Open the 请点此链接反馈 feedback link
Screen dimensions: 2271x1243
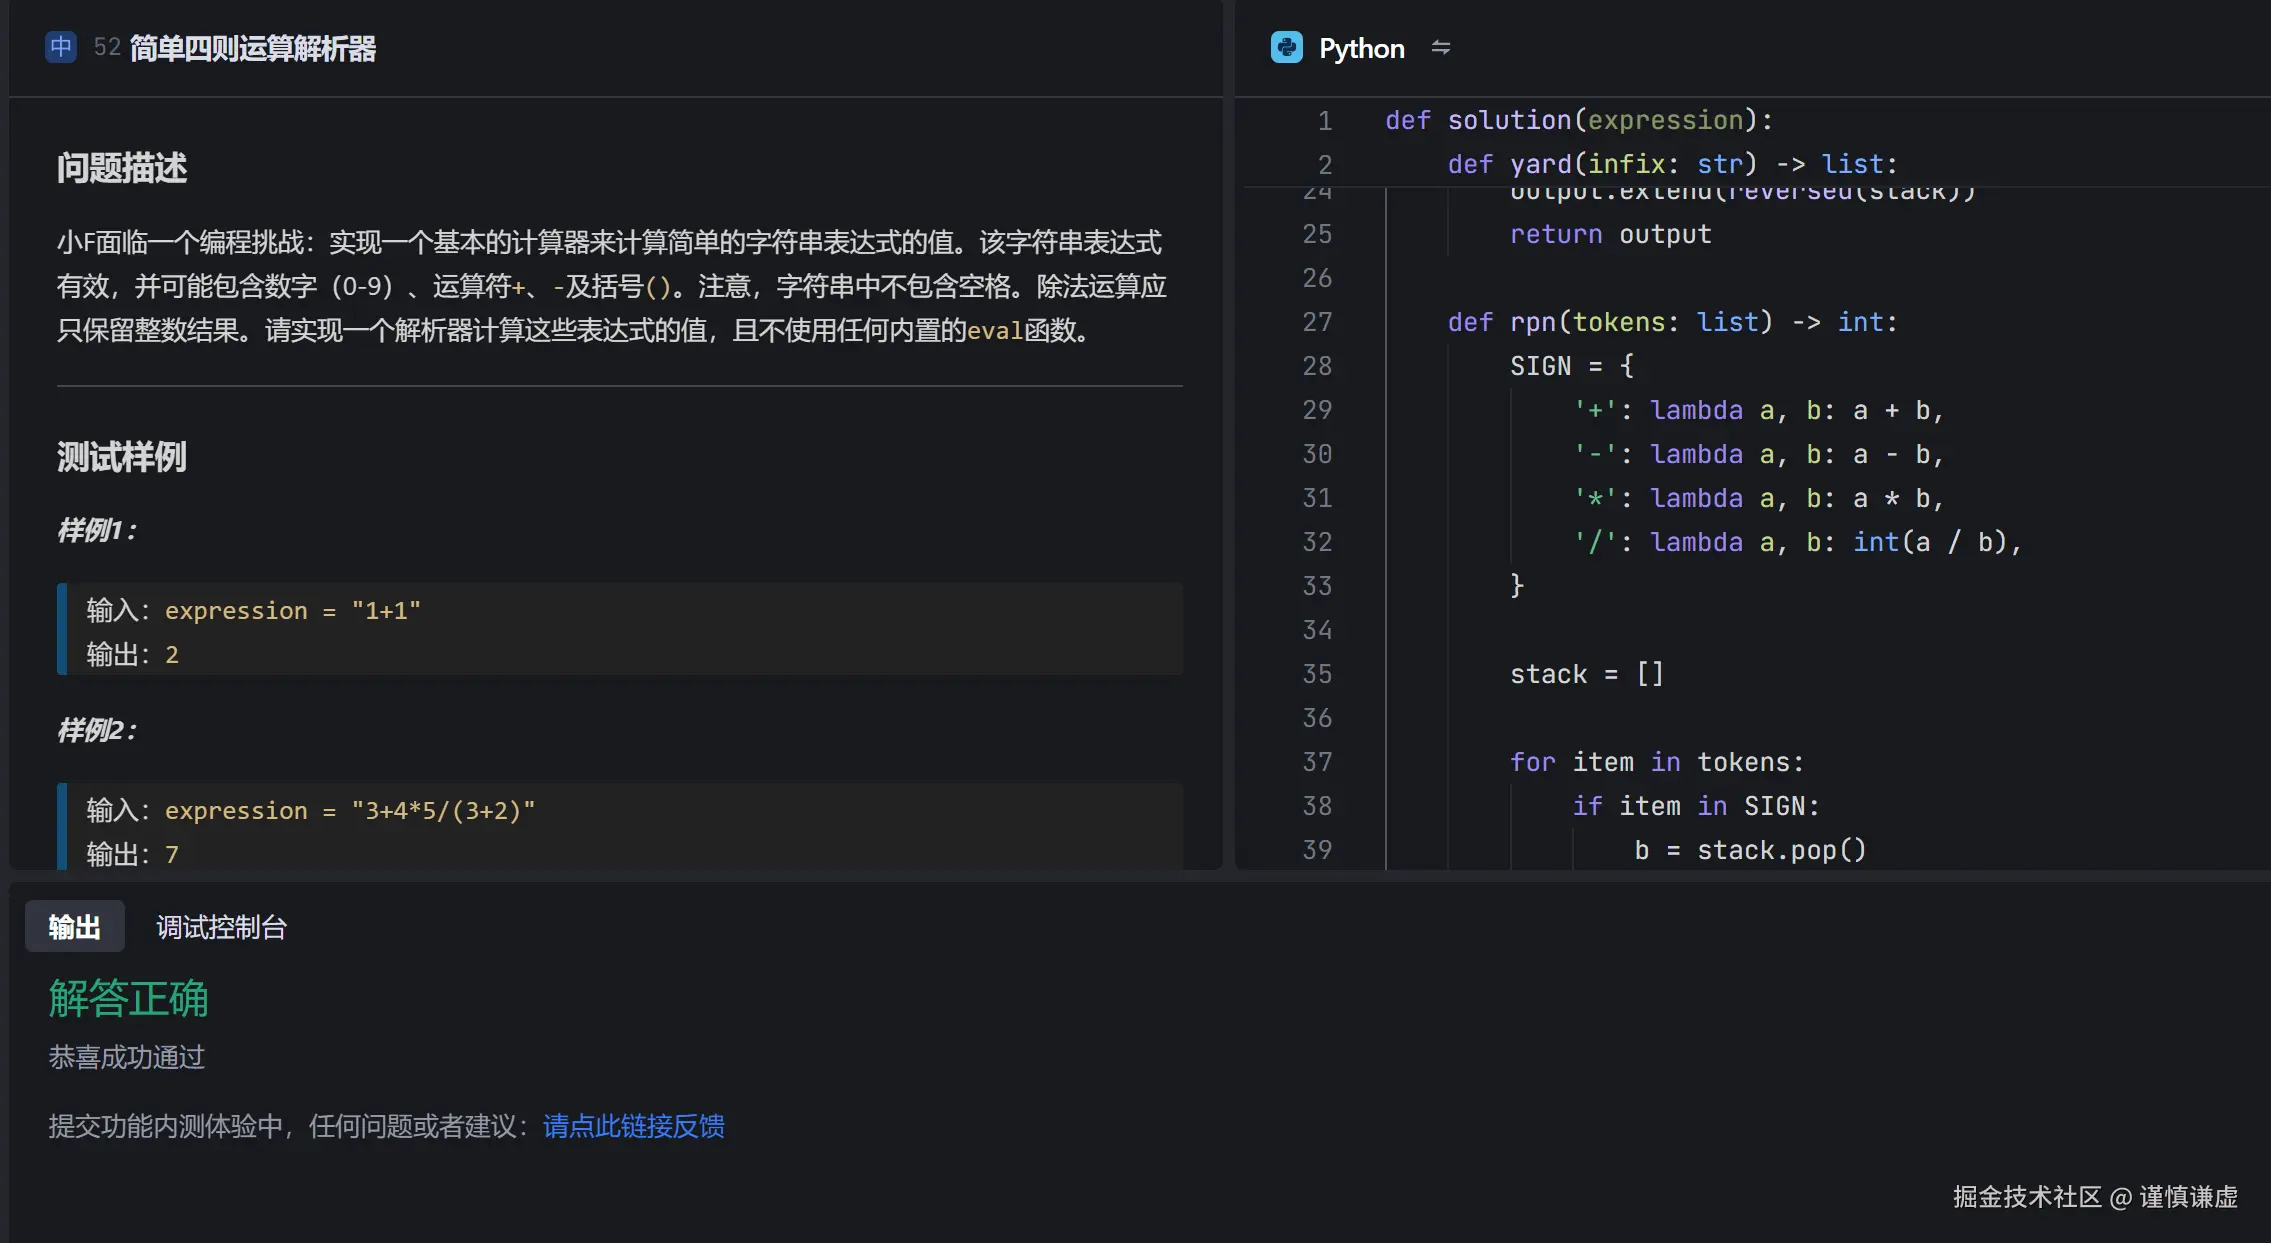(633, 1126)
